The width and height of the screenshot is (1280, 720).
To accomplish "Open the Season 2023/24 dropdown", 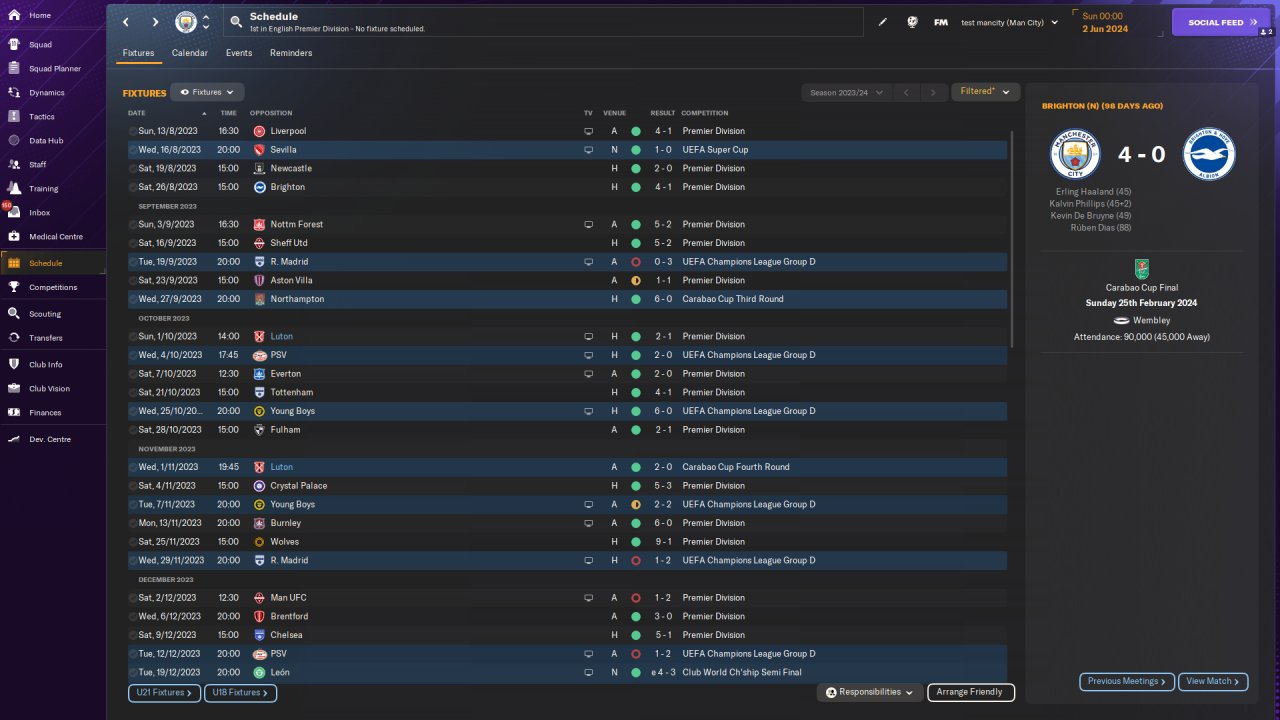I will 846,92.
